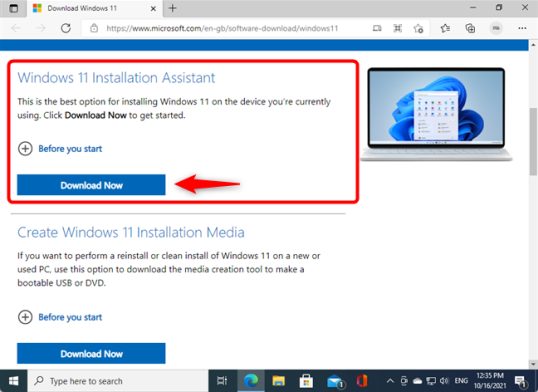Click Download Now for Installation Assistant

click(91, 185)
